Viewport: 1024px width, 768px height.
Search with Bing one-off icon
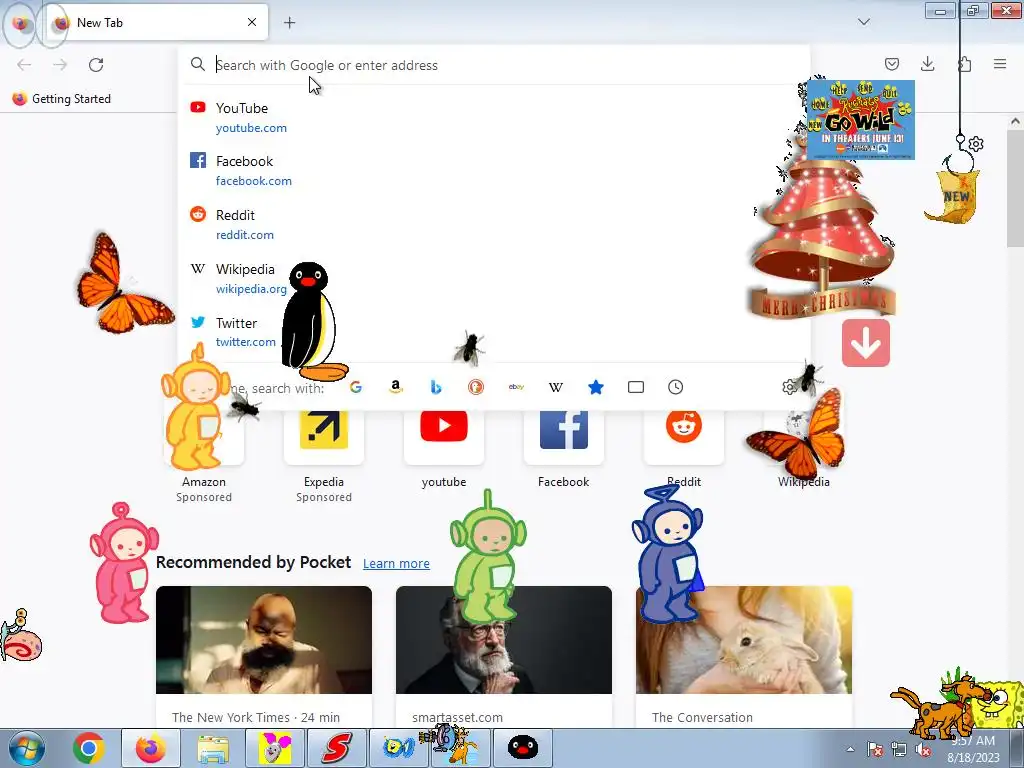(x=436, y=387)
